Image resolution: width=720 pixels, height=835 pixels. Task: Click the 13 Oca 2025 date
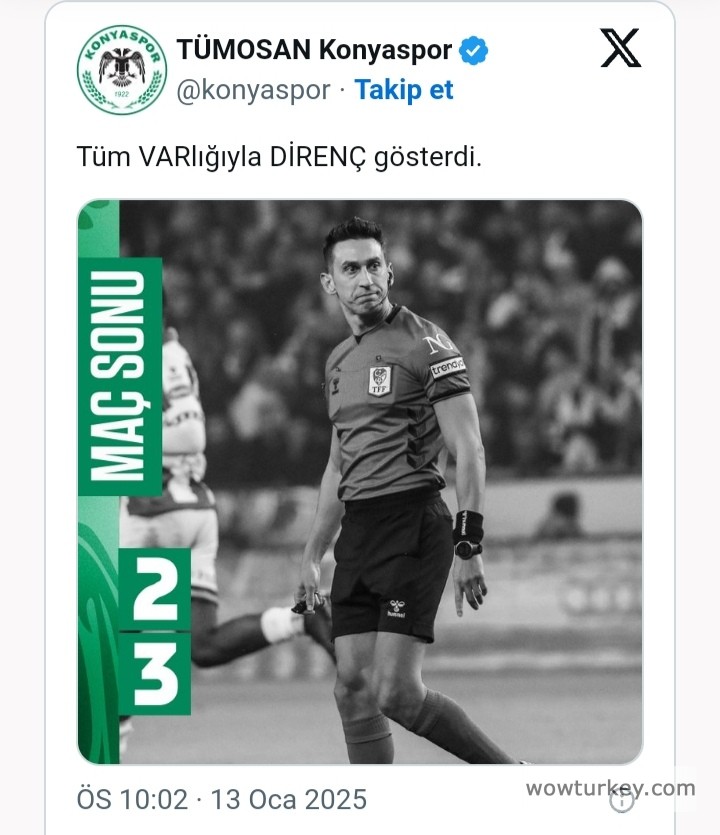click(x=289, y=799)
